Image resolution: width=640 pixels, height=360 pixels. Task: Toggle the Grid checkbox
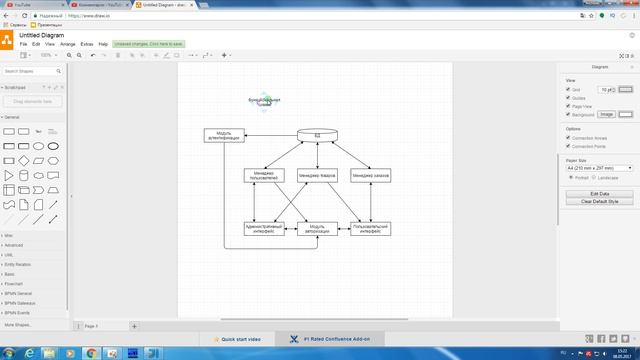pos(568,89)
